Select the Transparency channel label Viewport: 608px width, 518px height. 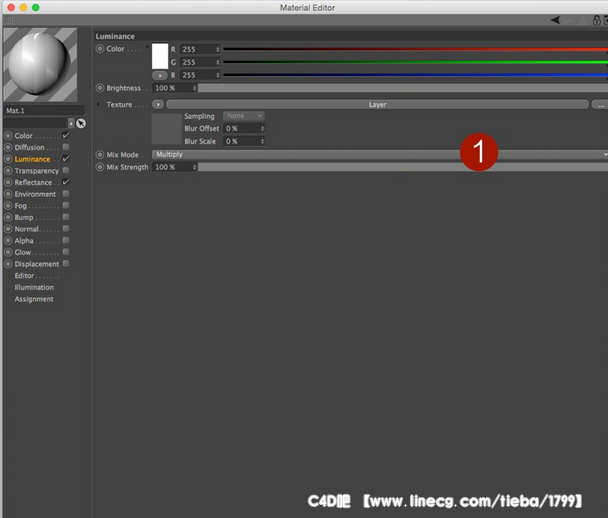37,171
